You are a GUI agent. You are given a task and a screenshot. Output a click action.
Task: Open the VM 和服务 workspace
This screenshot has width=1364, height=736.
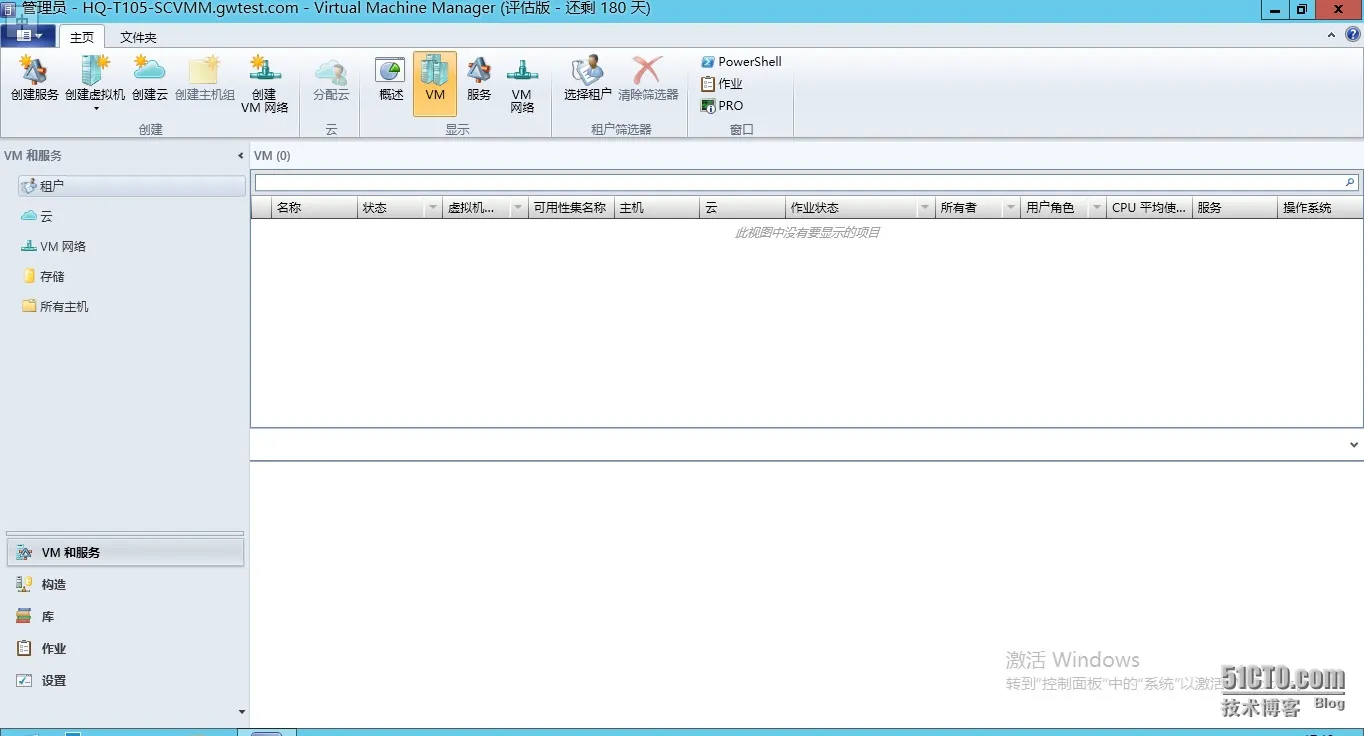pyautogui.click(x=125, y=552)
